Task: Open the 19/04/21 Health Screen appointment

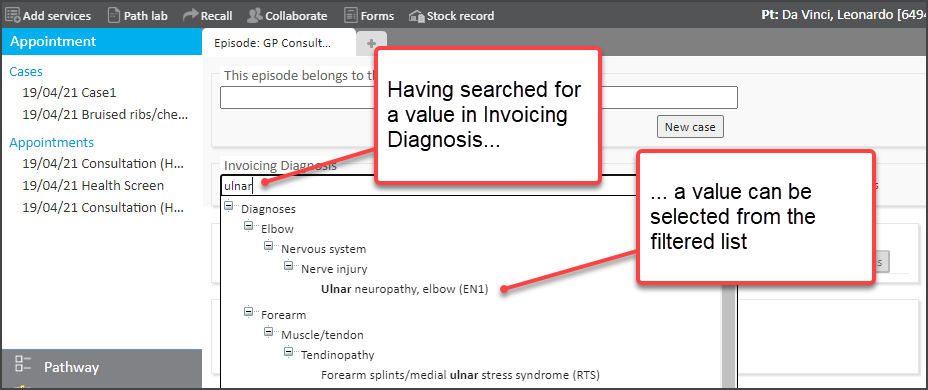Action: (93, 186)
